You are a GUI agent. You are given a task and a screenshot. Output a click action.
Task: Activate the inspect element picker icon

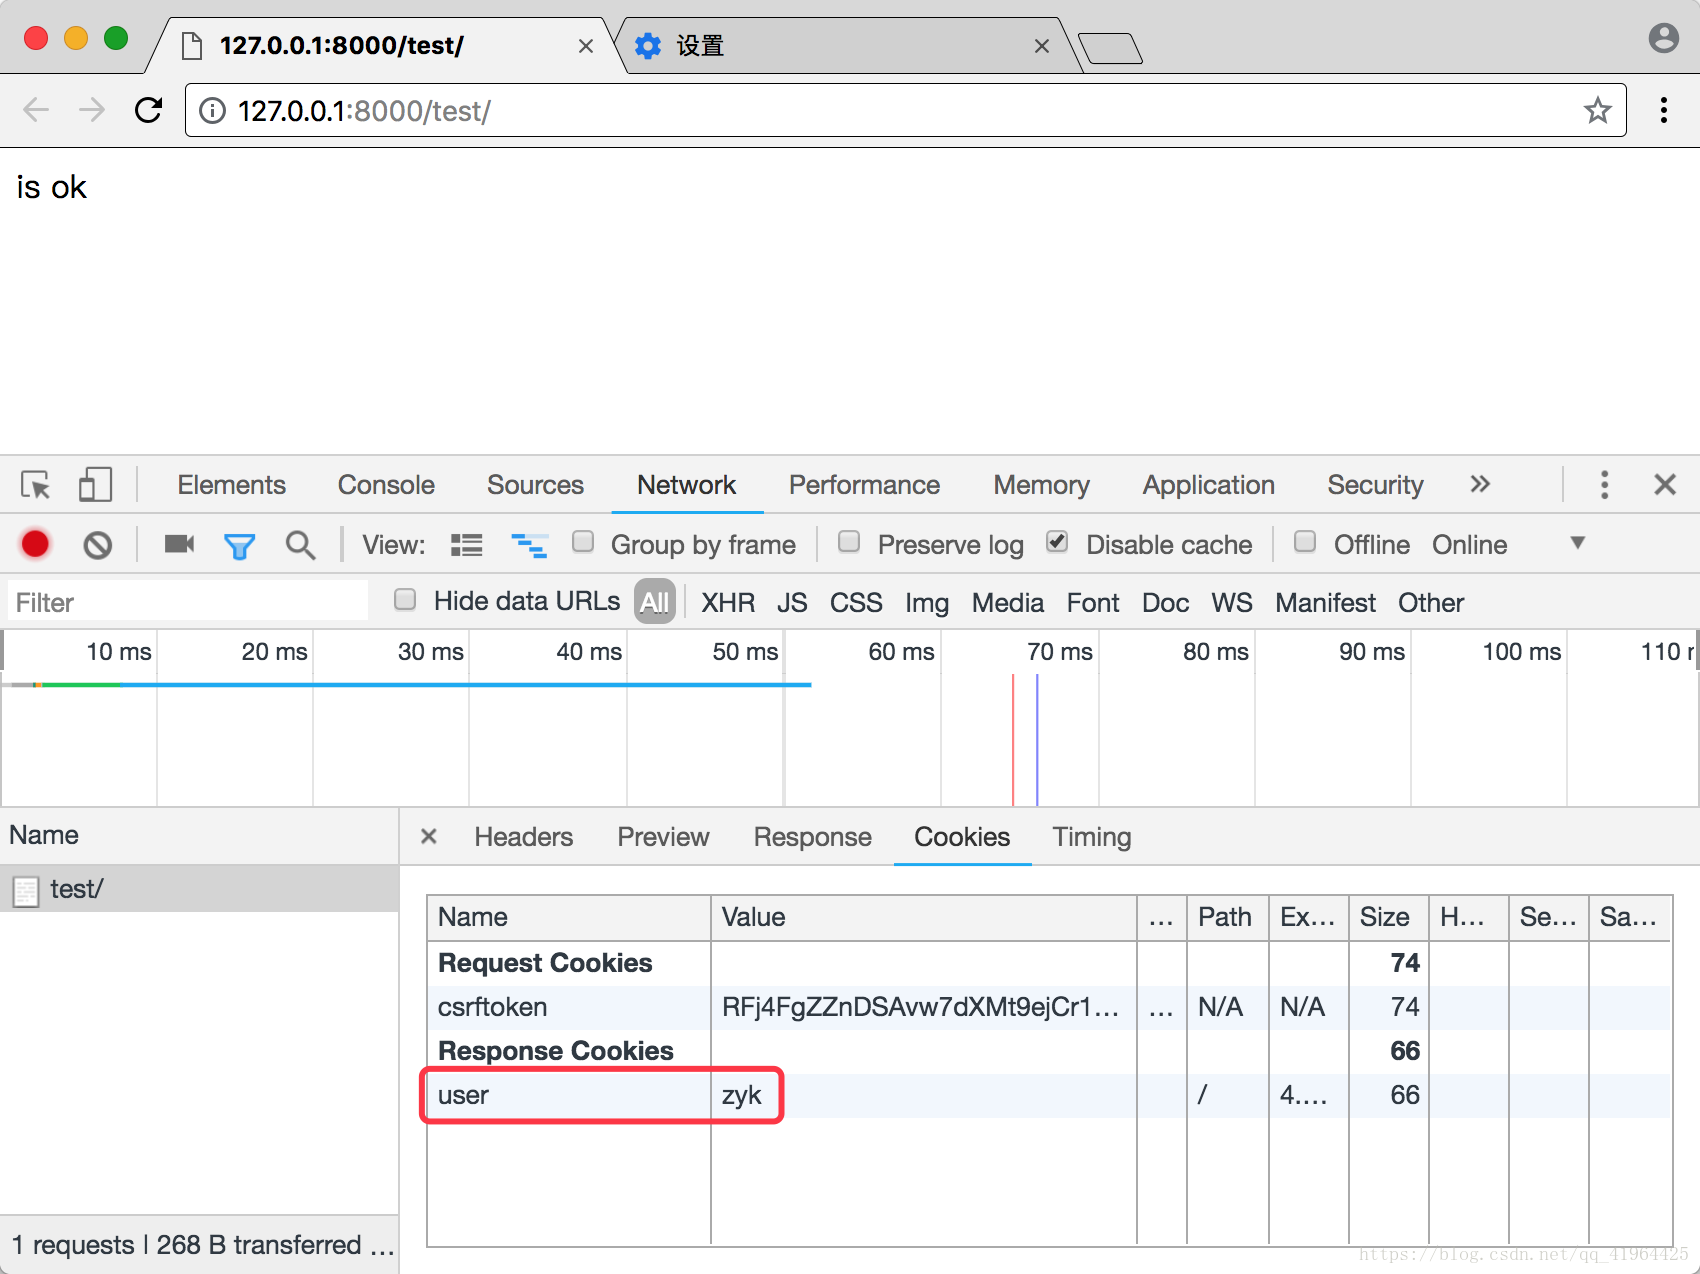point(36,485)
